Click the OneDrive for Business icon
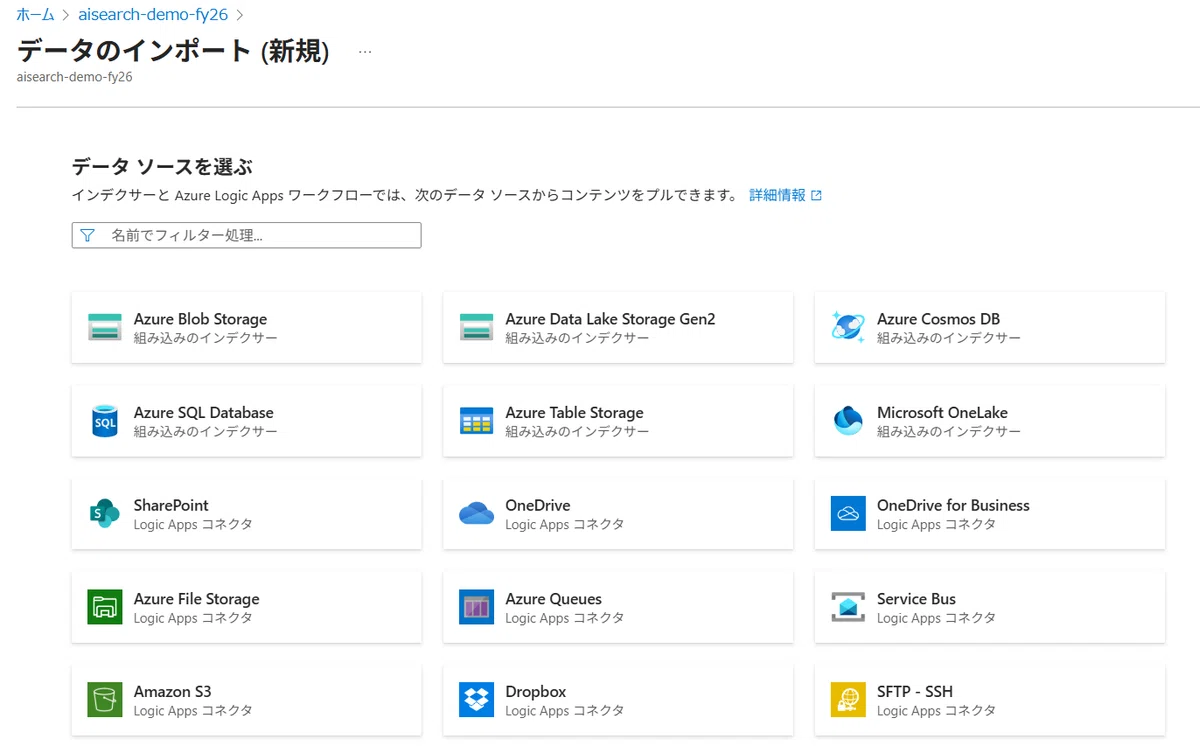The width and height of the screenshot is (1200, 753). click(x=848, y=514)
